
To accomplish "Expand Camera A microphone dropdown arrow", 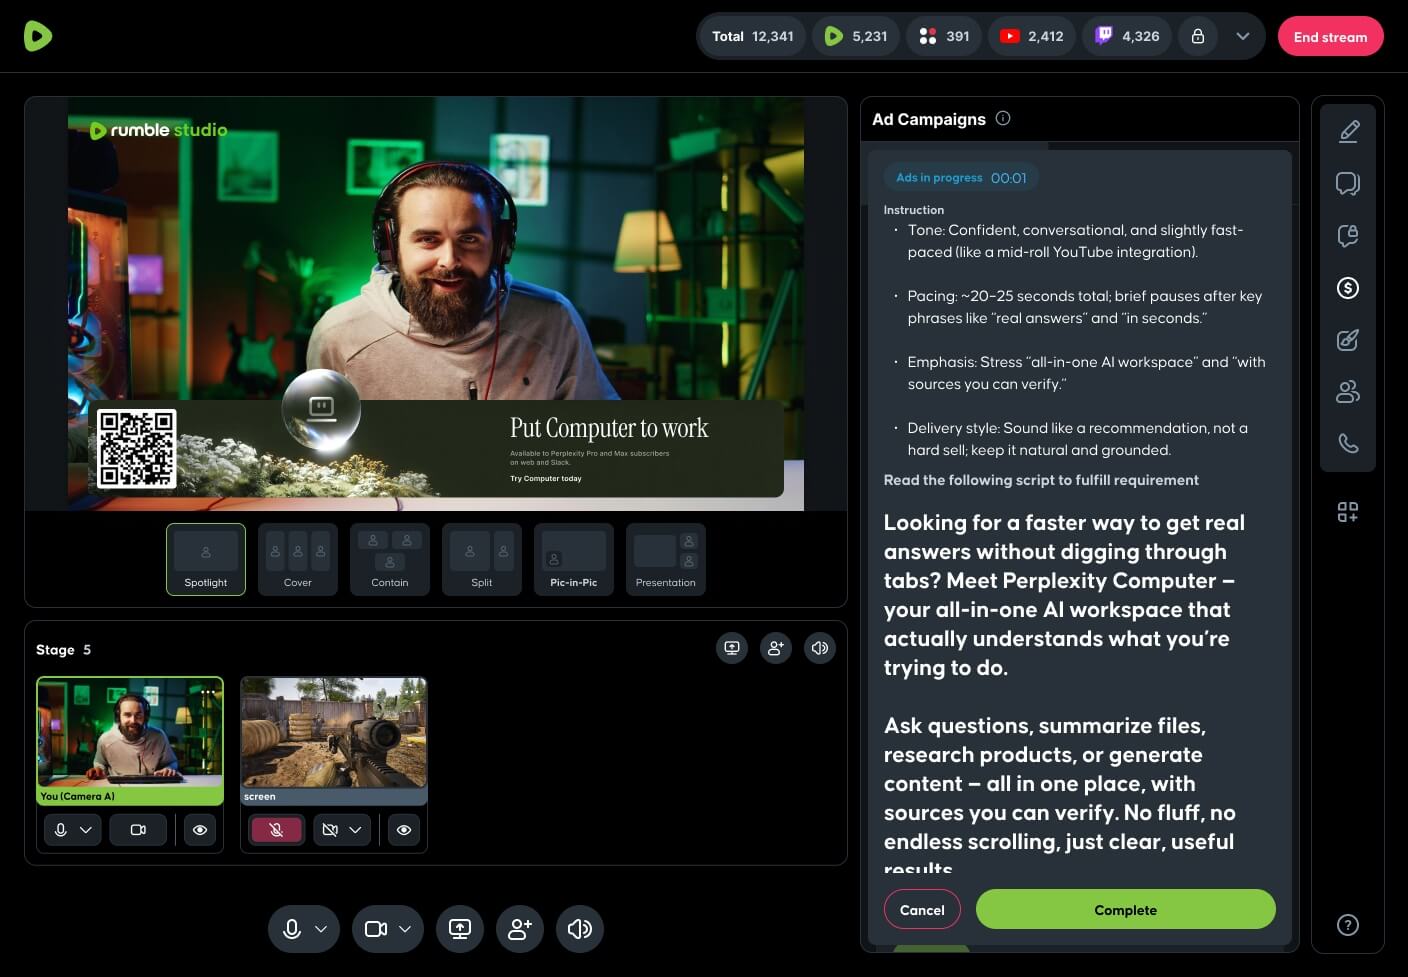I will 86,830.
